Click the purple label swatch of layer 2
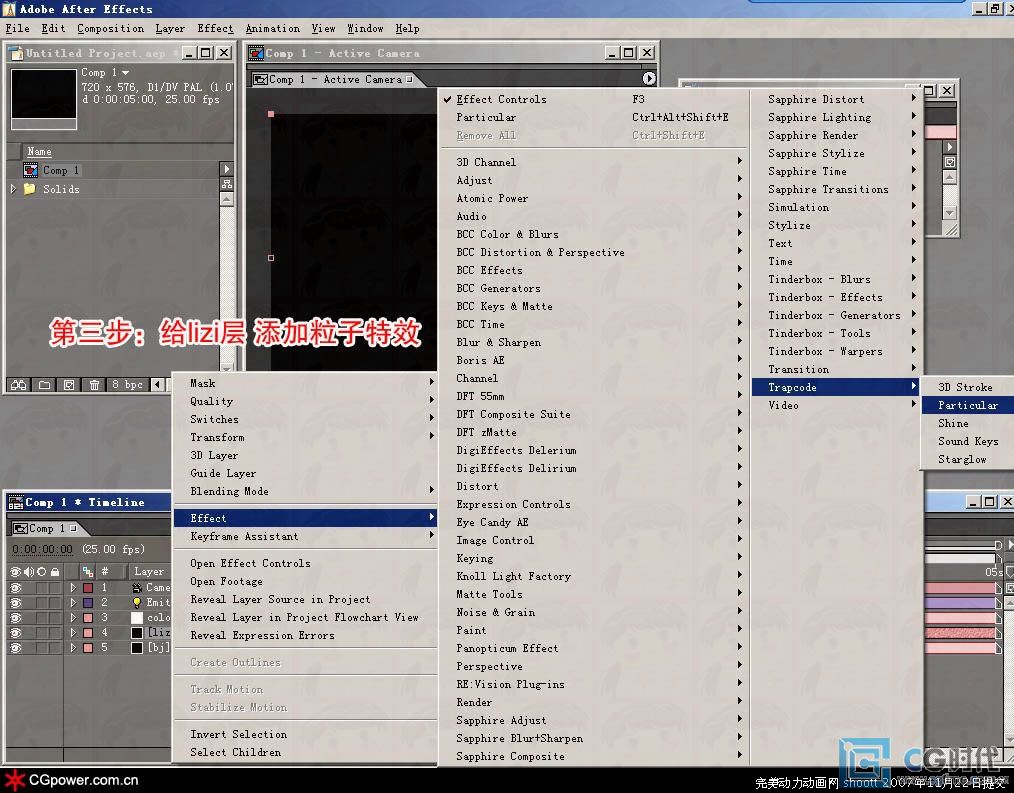Image resolution: width=1014 pixels, height=793 pixels. (x=88, y=602)
